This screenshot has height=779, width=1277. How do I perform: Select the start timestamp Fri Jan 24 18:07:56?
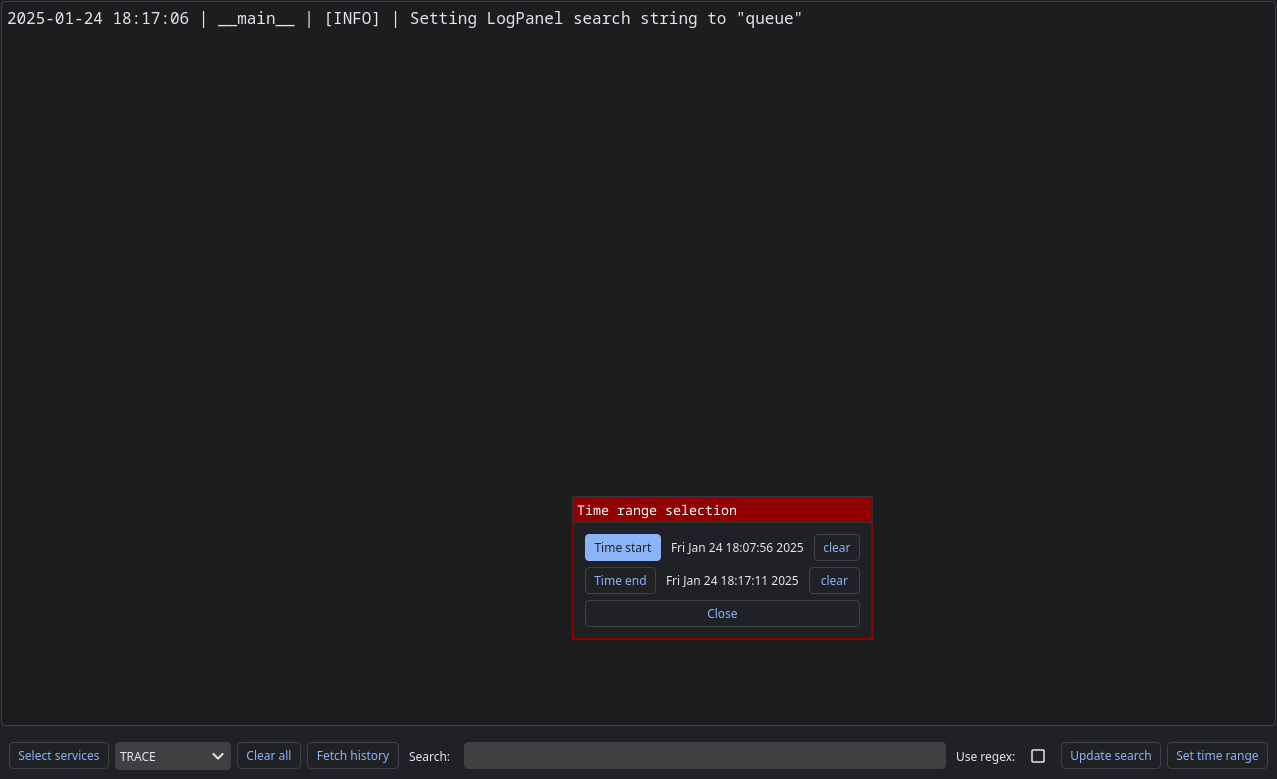(737, 547)
